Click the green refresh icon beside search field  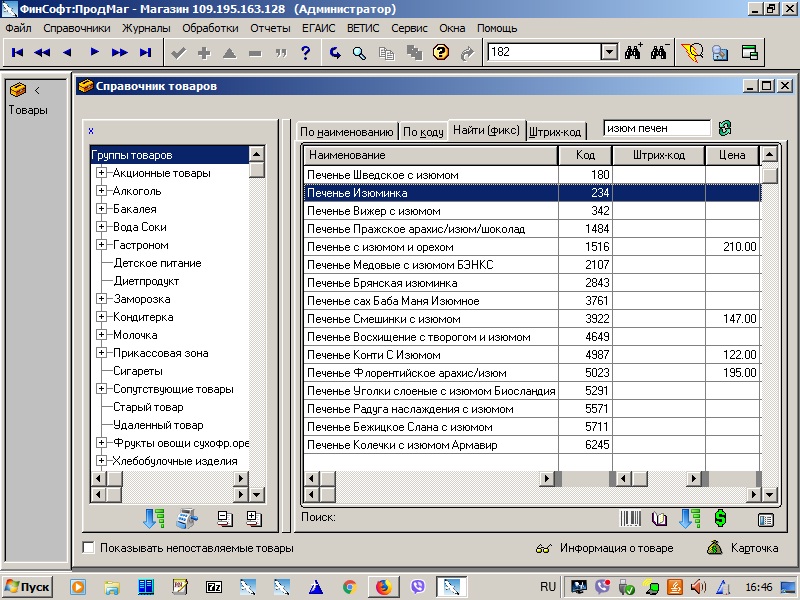725,128
